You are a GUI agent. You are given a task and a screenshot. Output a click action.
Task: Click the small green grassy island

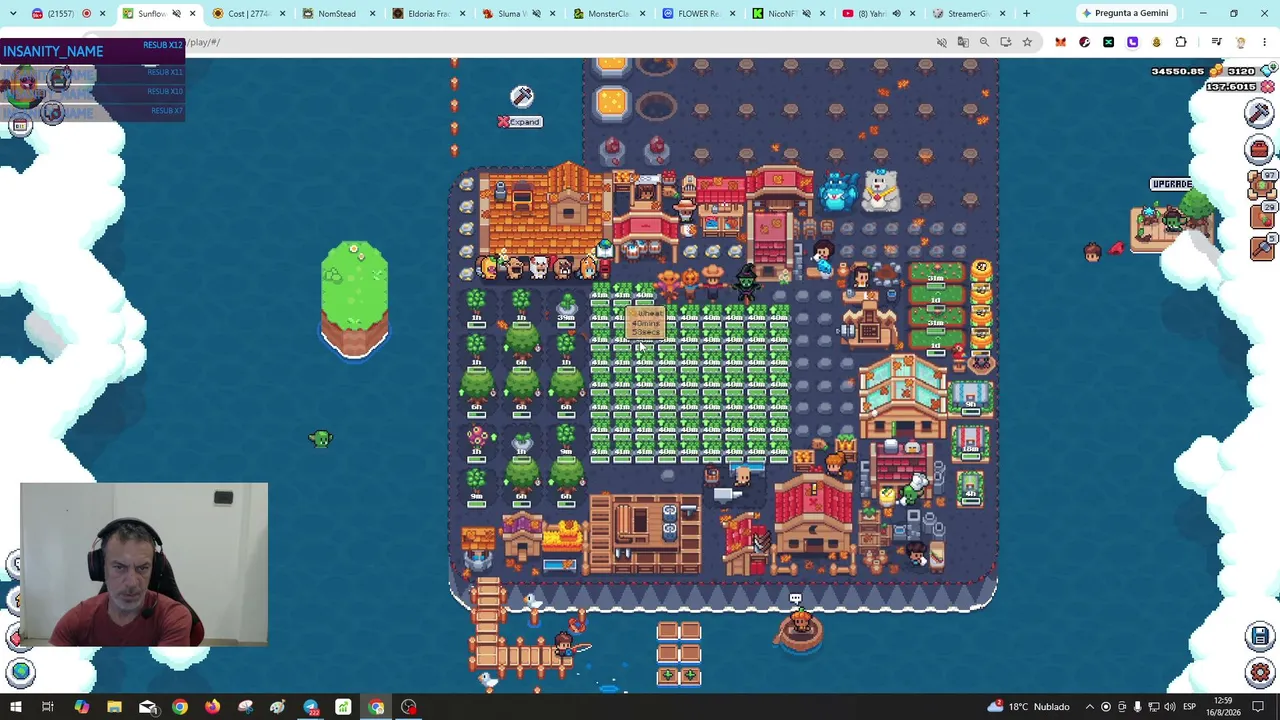(354, 297)
